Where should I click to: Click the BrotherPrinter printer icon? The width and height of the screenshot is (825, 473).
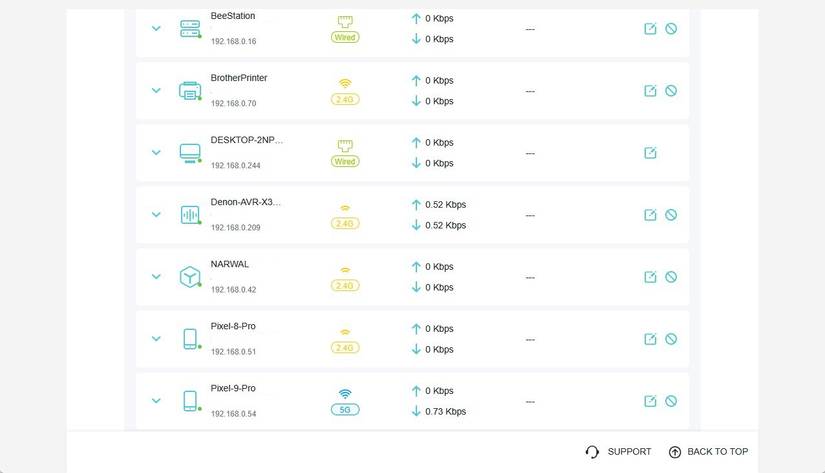(x=190, y=91)
